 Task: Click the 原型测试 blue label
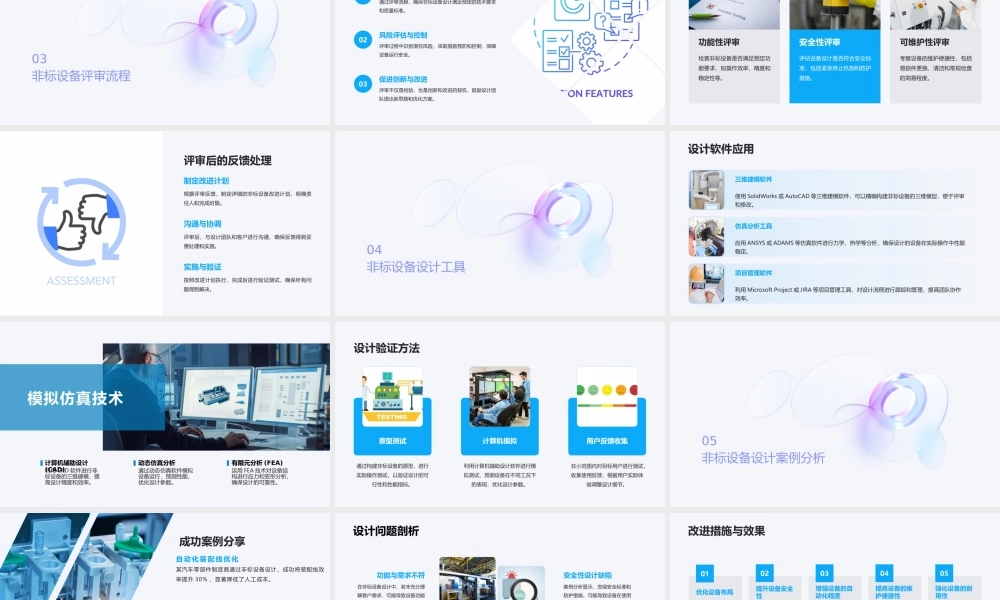coord(392,441)
